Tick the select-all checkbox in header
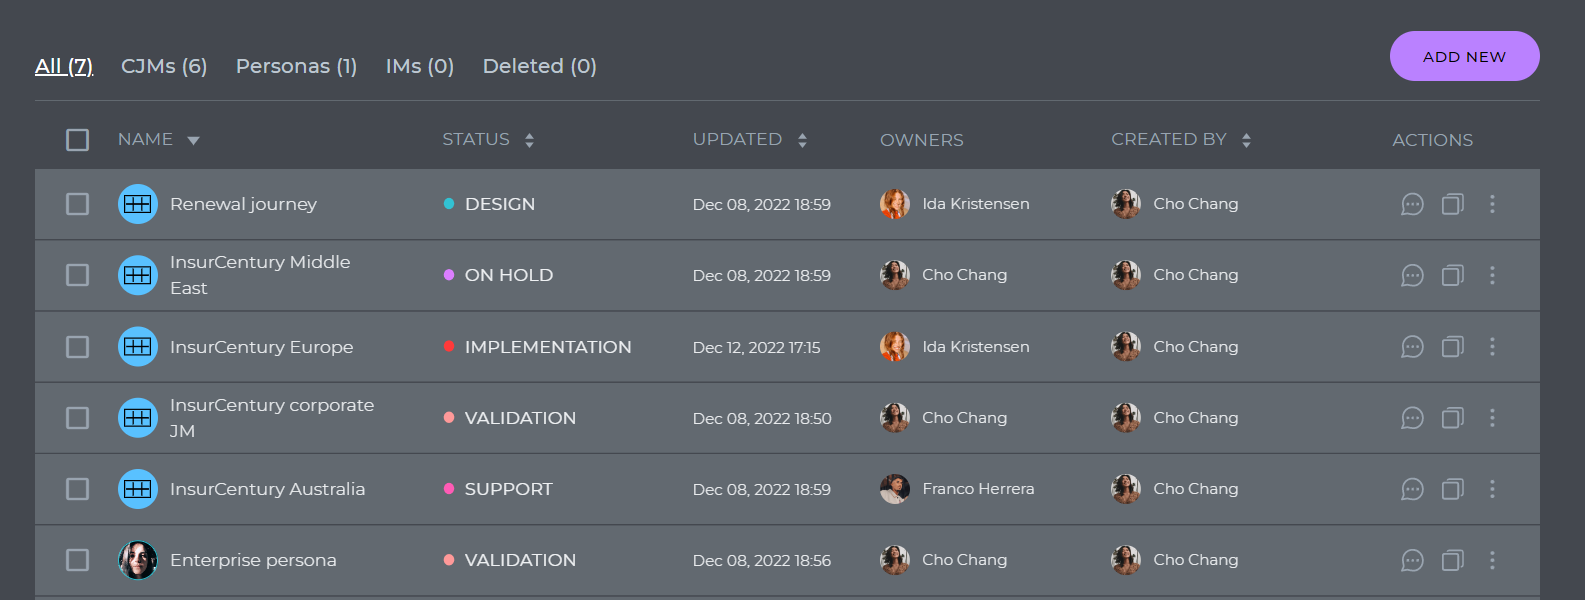Image resolution: width=1585 pixels, height=600 pixels. click(x=77, y=140)
